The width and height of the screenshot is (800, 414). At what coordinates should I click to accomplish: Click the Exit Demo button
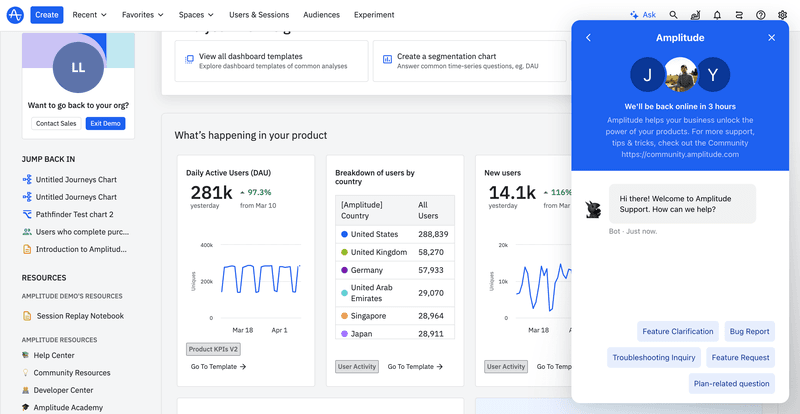point(106,123)
